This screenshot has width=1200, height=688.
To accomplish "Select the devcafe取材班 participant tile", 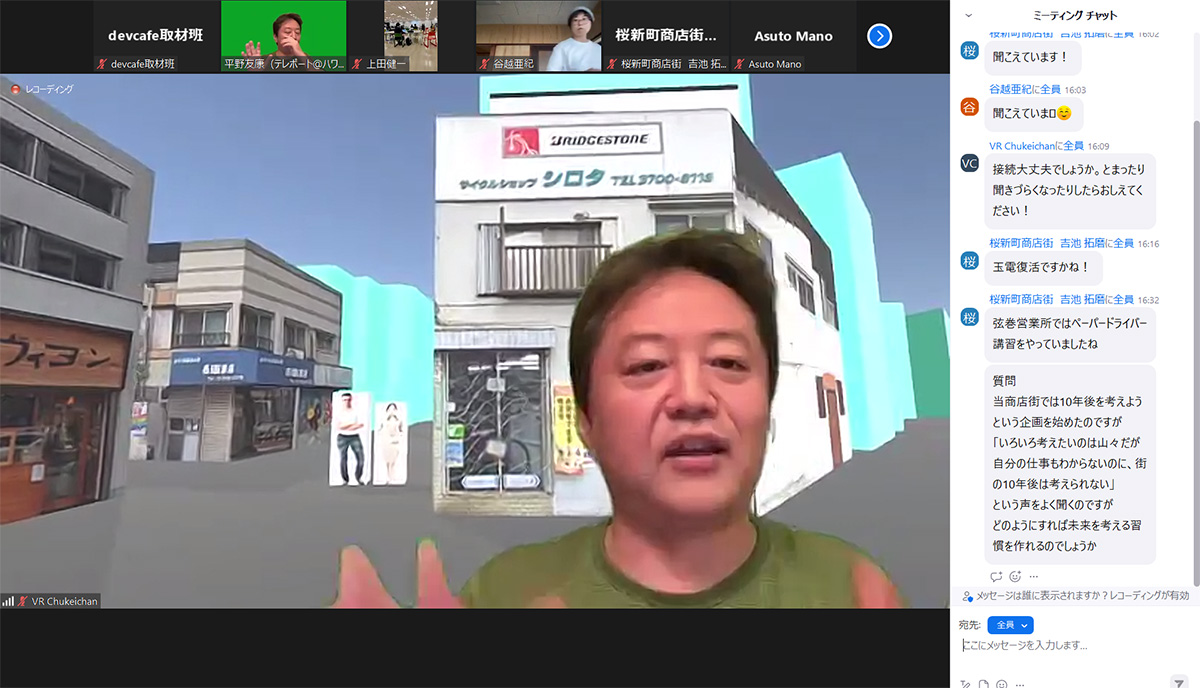I will click(155, 36).
